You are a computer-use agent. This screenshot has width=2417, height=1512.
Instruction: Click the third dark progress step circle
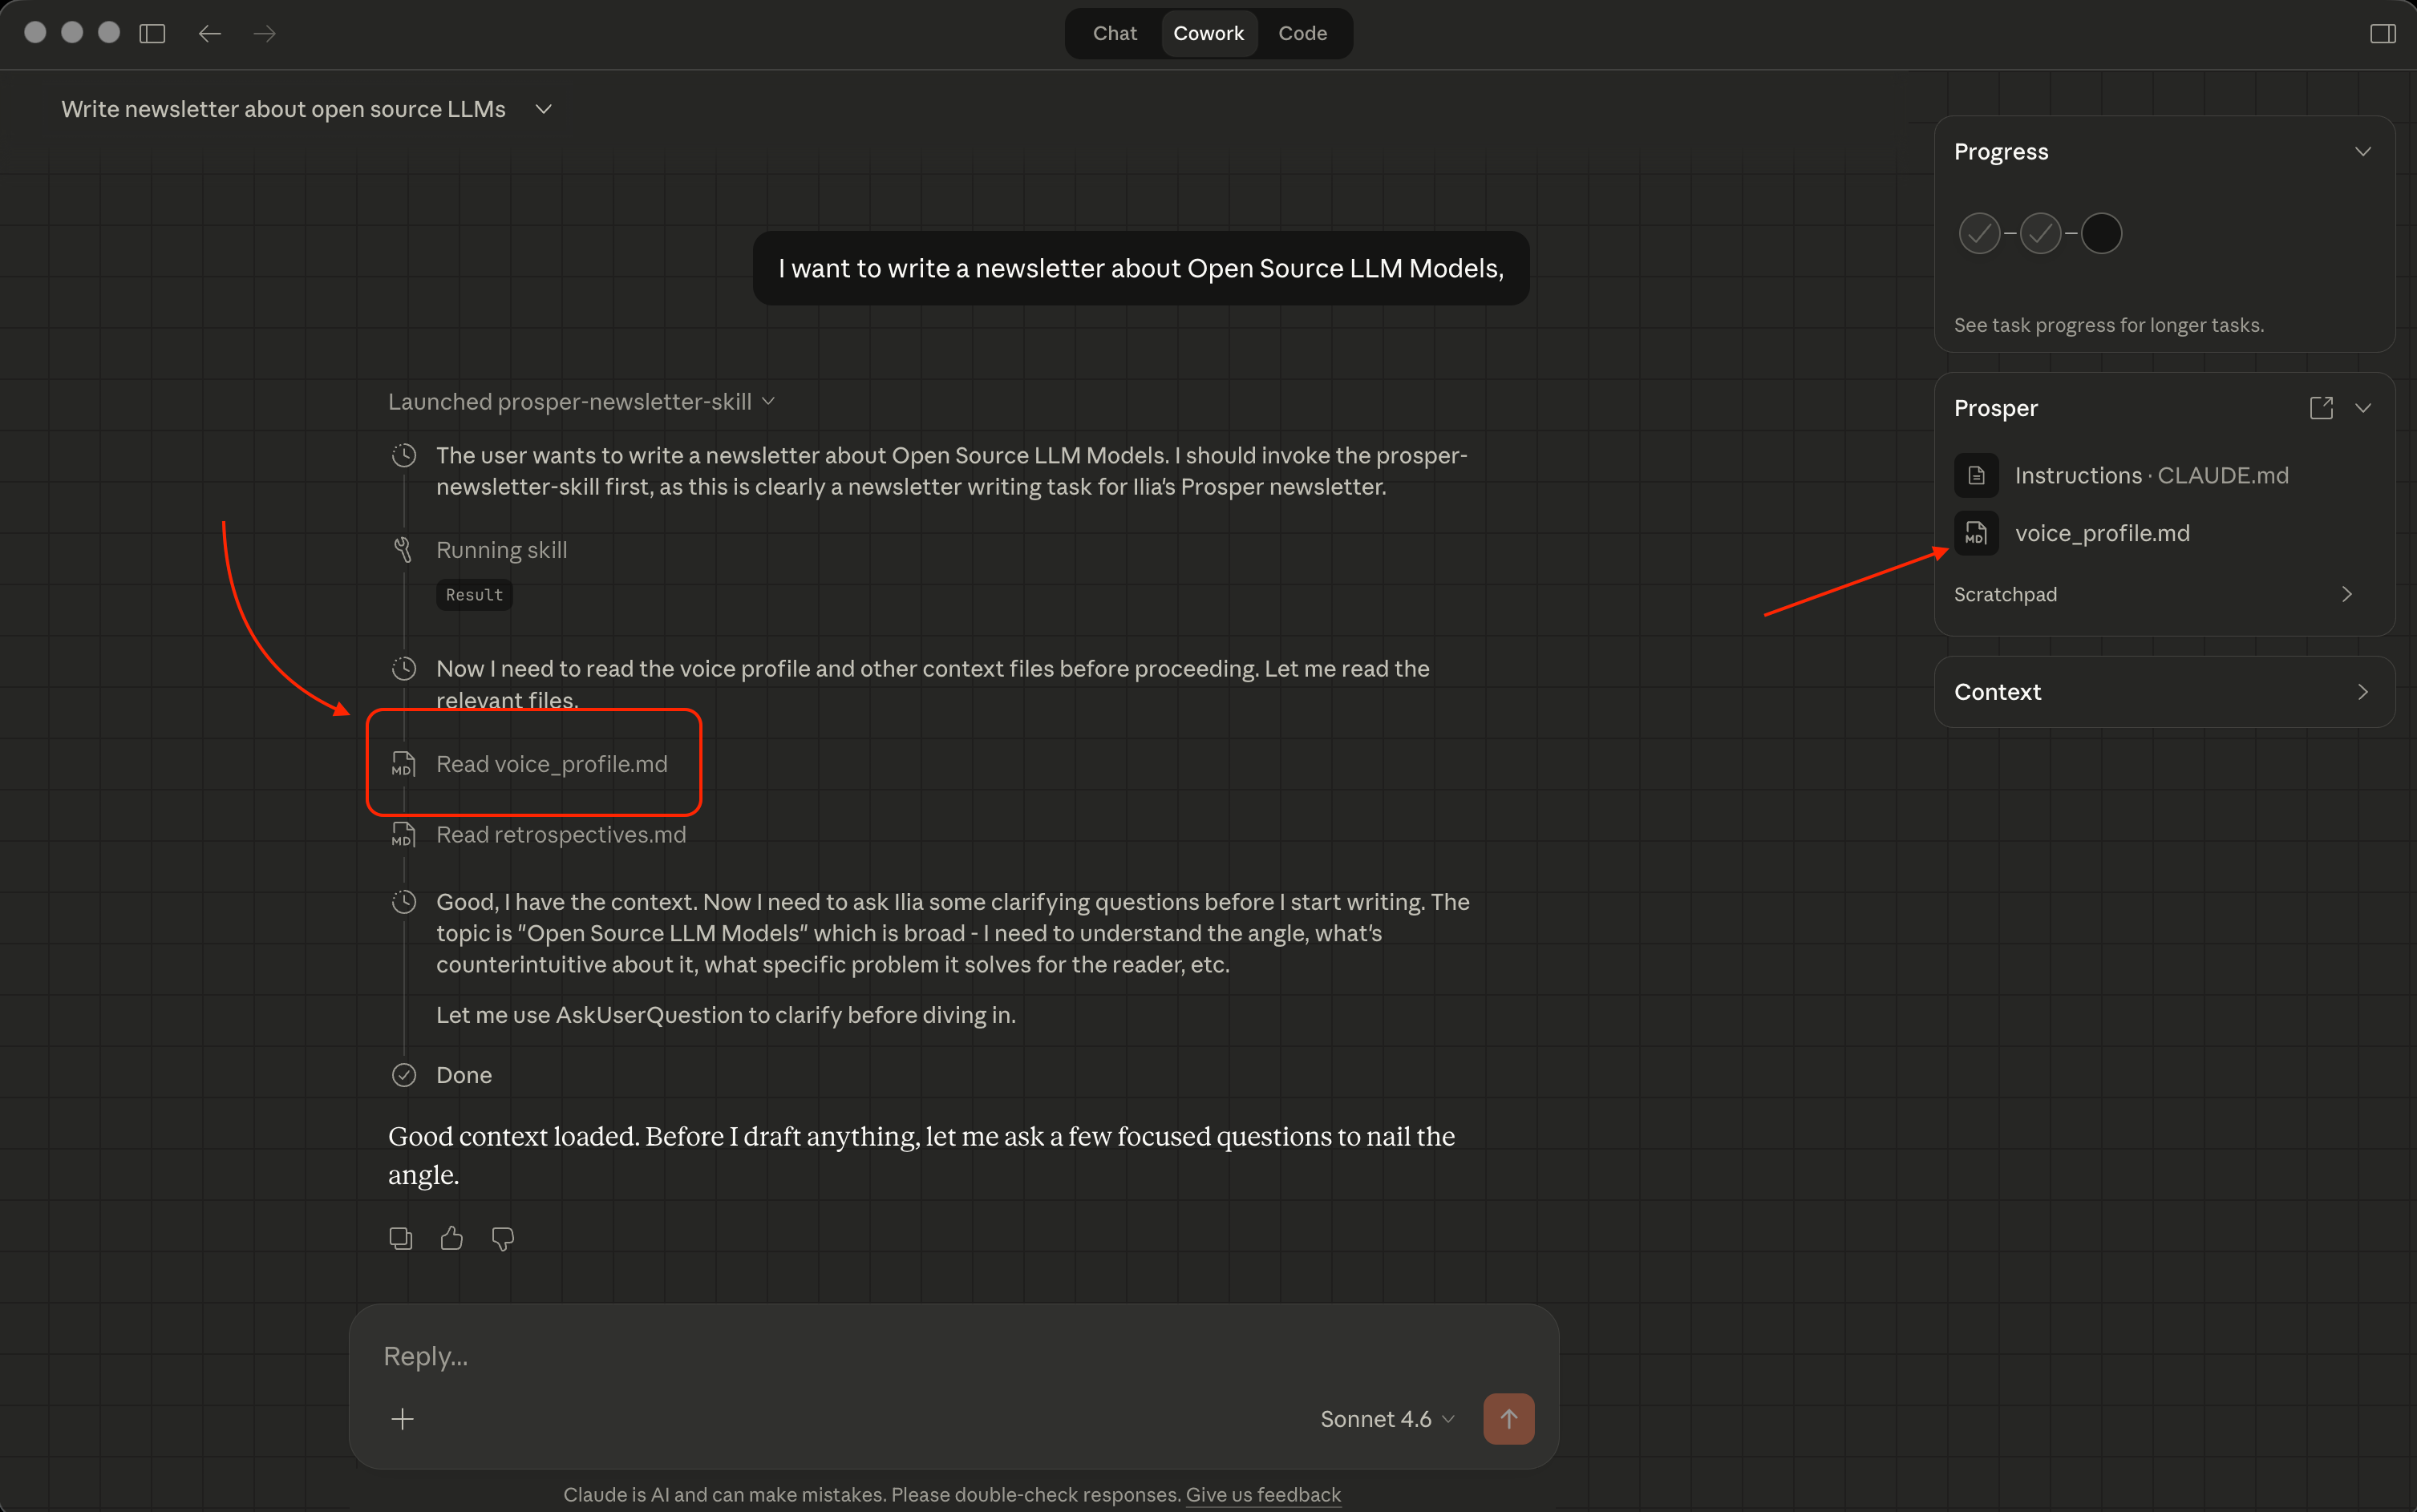pos(2101,233)
